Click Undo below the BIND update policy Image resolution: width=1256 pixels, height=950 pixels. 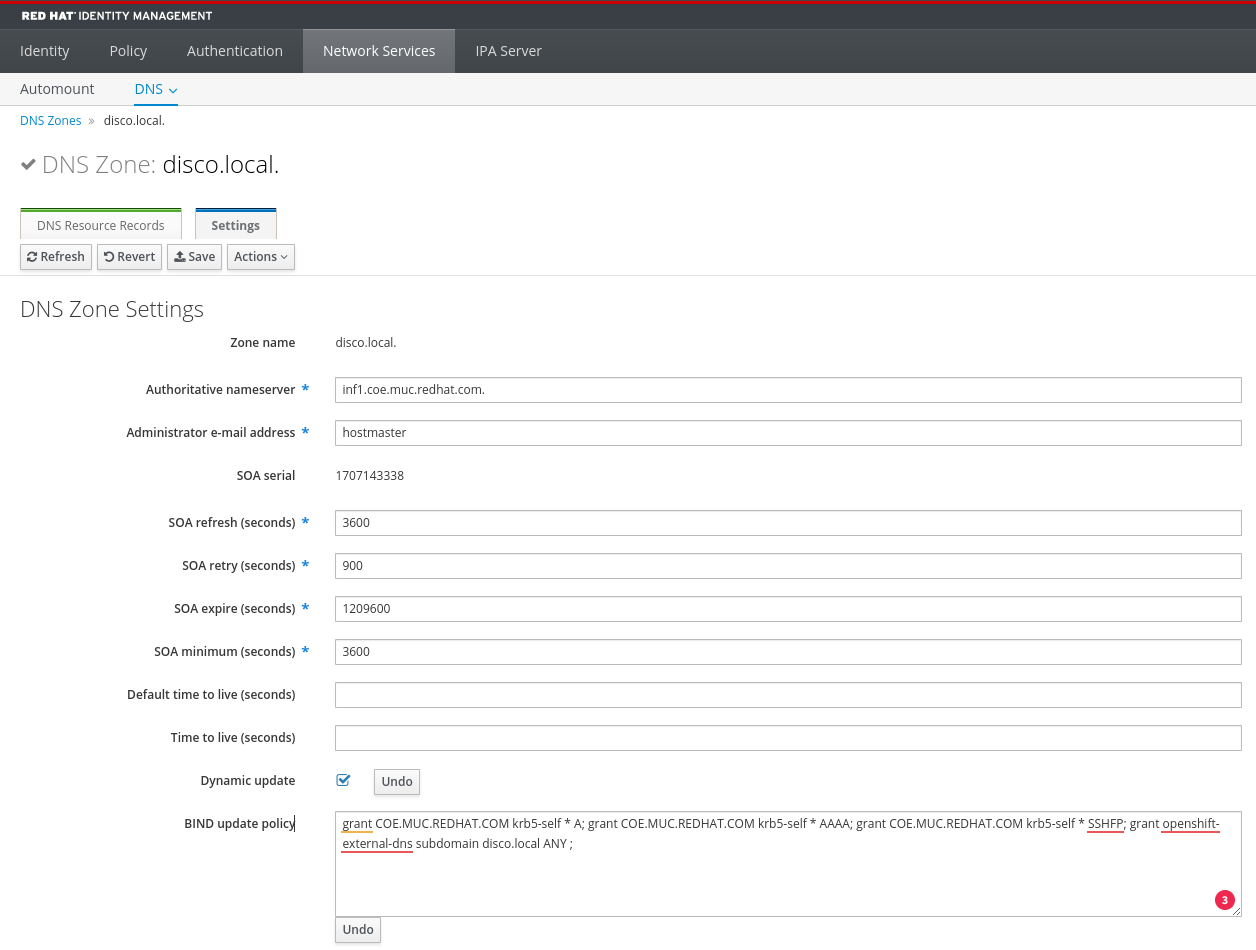pos(357,929)
